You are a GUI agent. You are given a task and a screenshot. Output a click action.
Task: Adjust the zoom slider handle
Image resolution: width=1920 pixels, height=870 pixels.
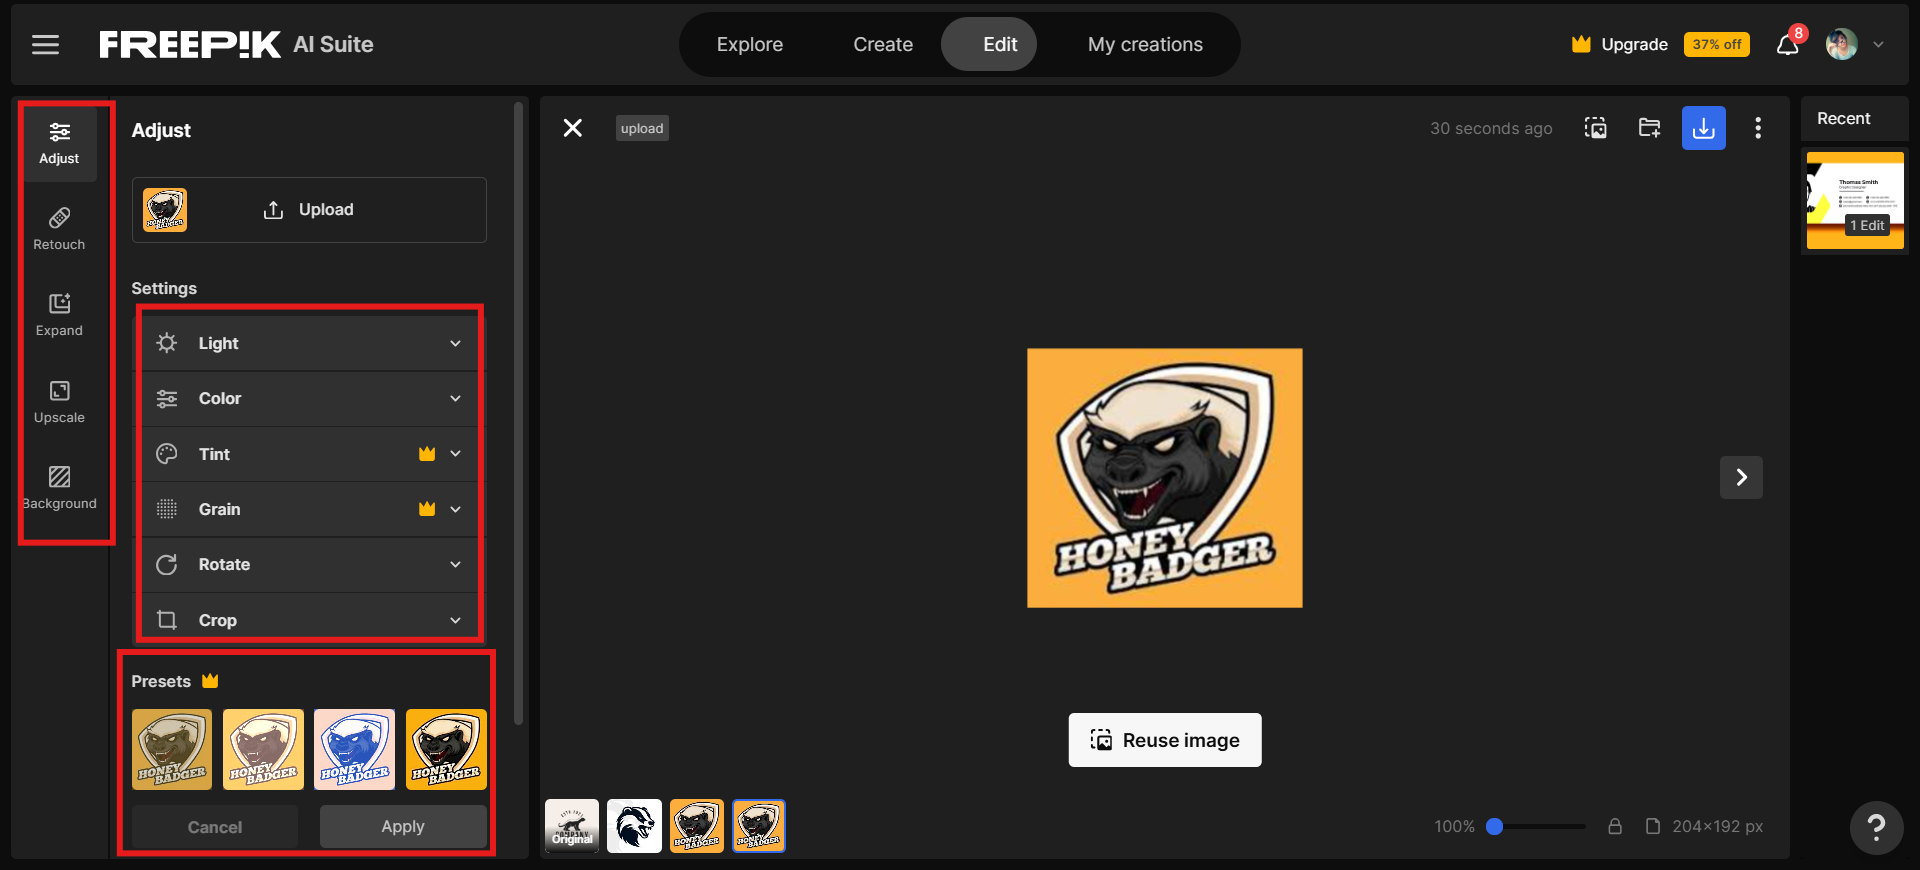[x=1495, y=826]
